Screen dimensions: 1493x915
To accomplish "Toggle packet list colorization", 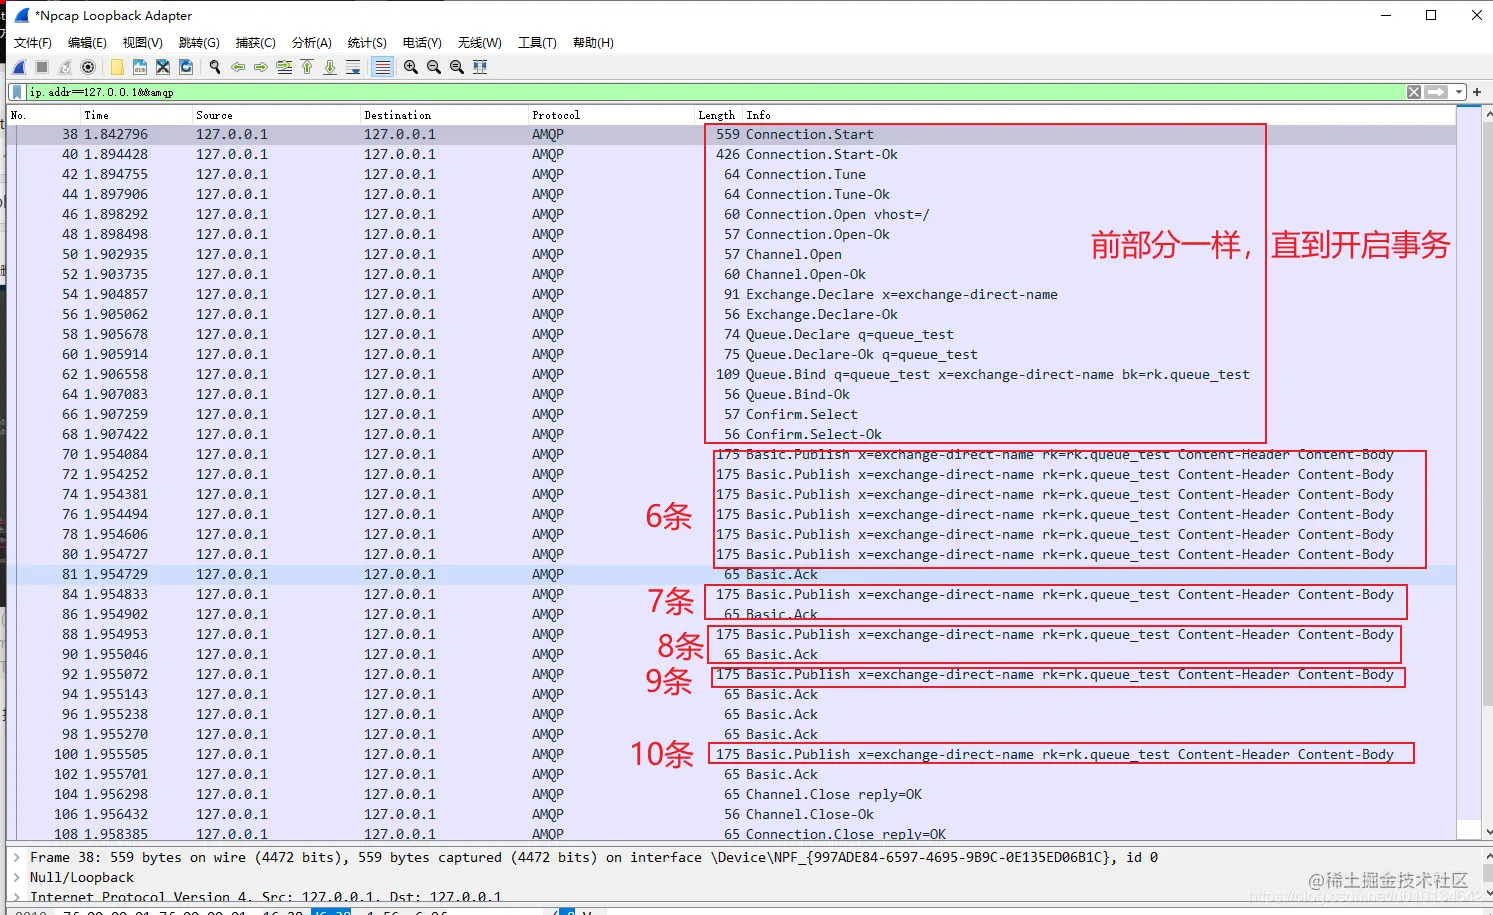I will point(382,67).
